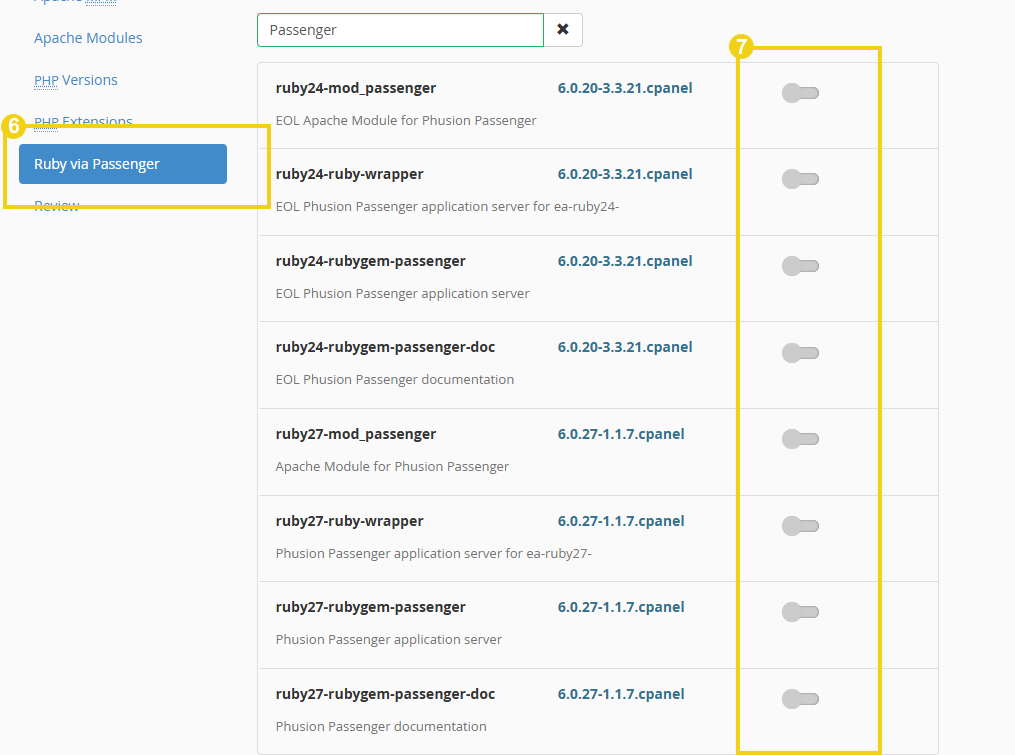
Task: Enable the ruby24-mod_passenger package toggle
Action: (799, 93)
